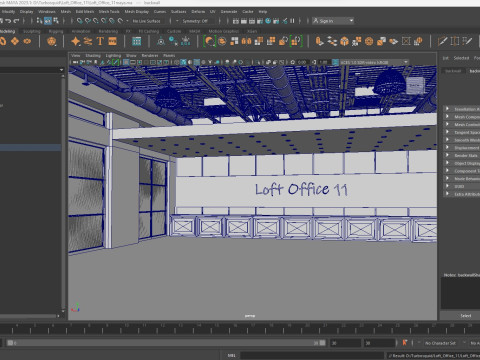Open the viewport Renderer menu
The width and height of the screenshot is (480, 360).
(x=150, y=56)
